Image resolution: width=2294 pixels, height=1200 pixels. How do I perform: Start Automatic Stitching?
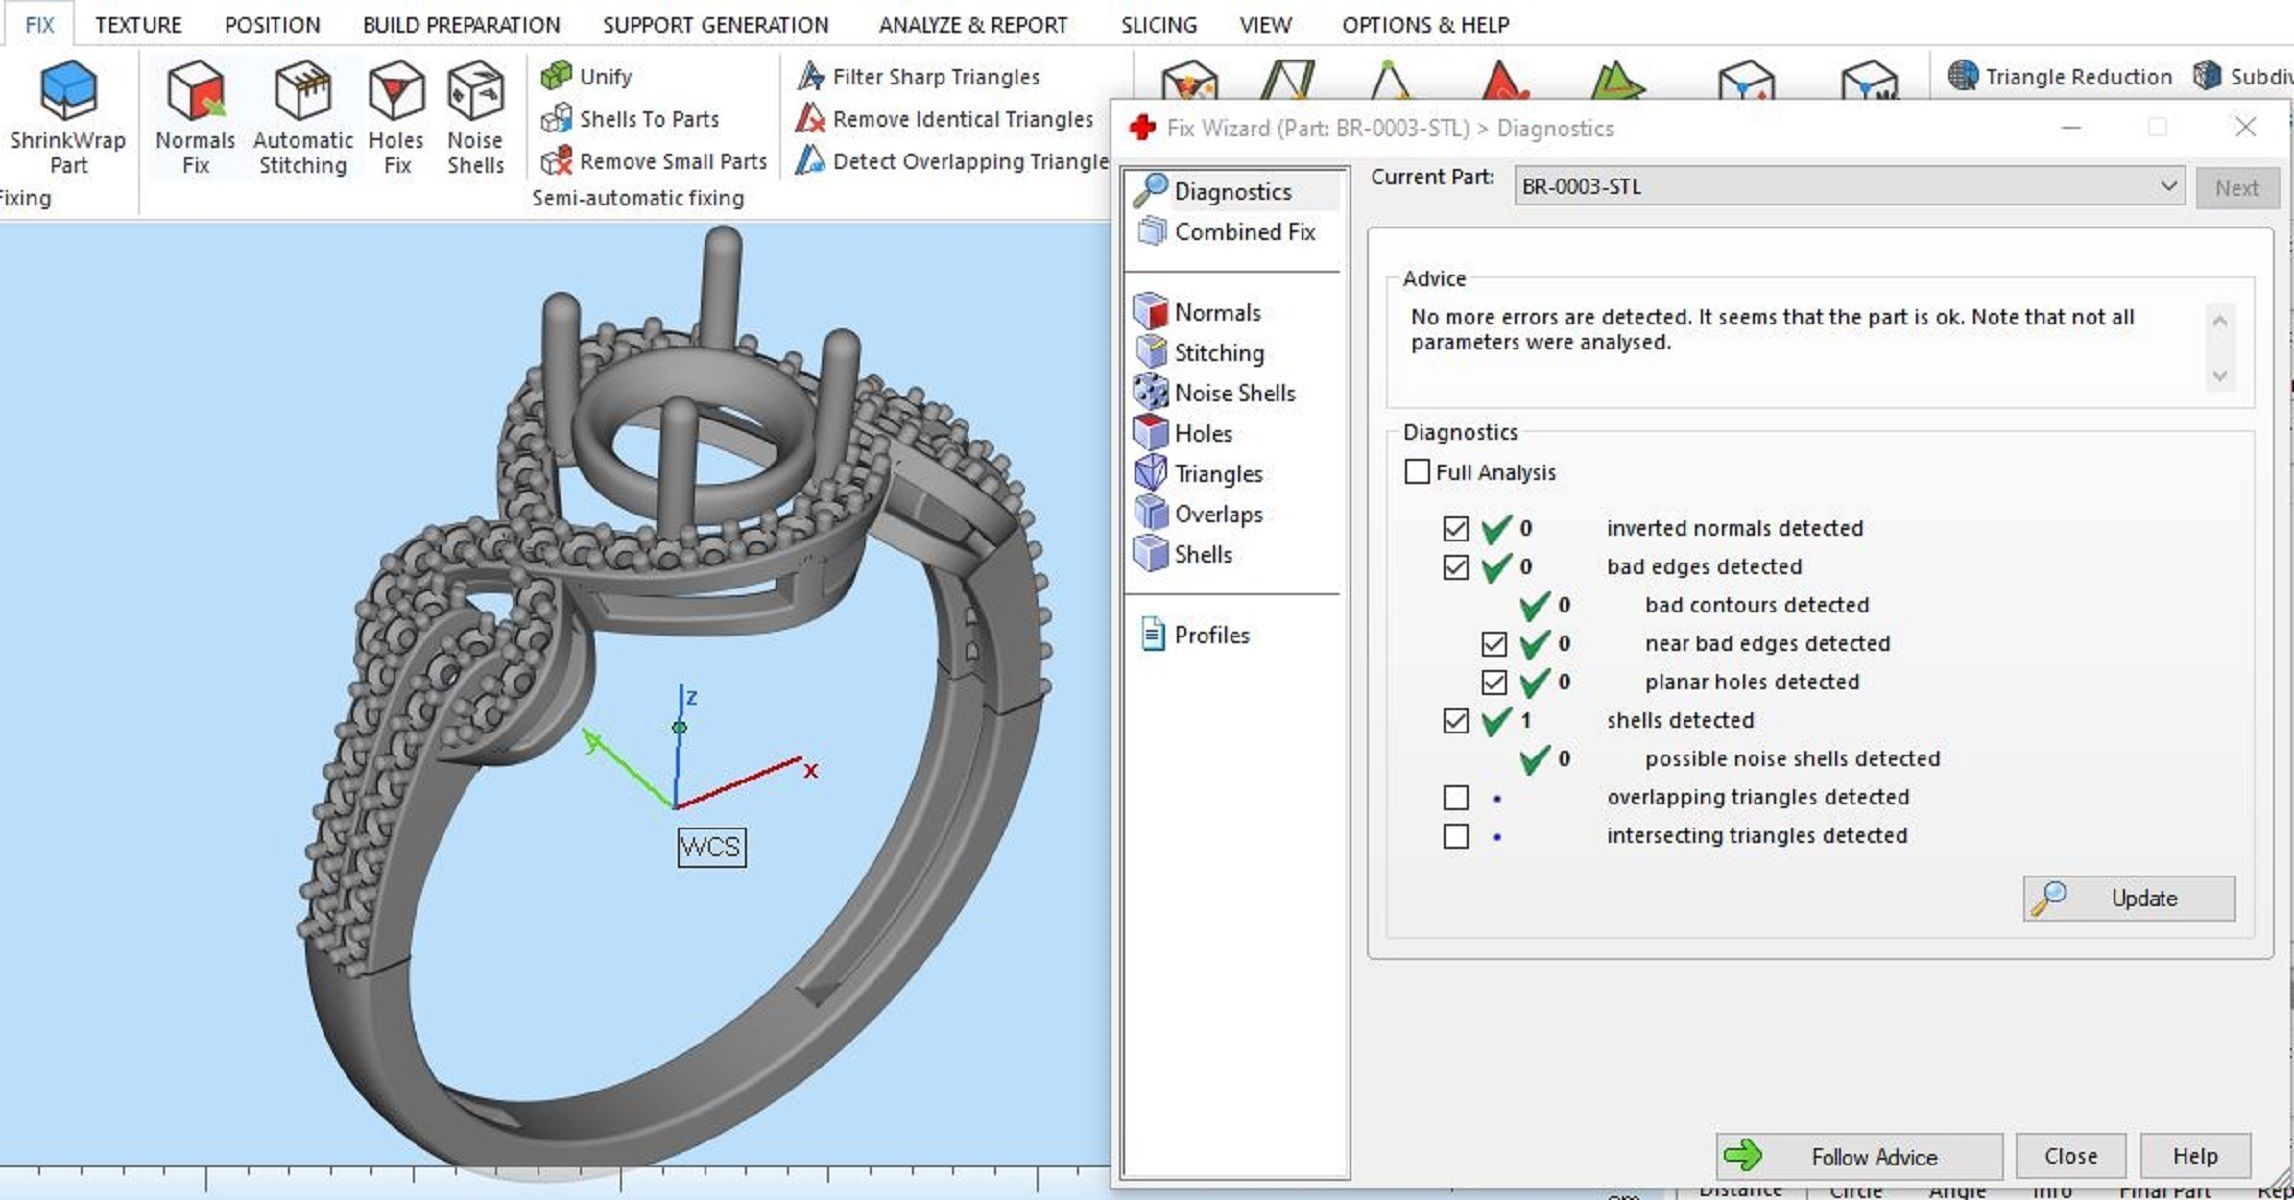303,118
